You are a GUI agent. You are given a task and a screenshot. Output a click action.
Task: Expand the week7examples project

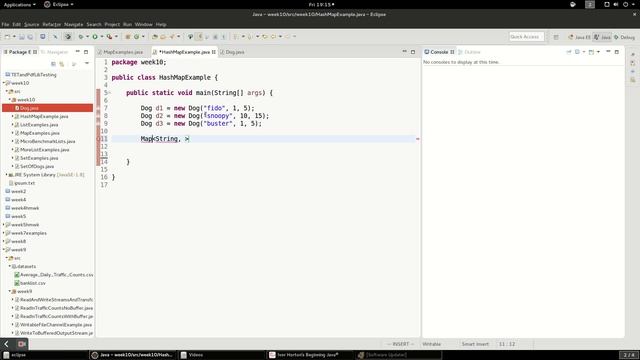(4, 233)
